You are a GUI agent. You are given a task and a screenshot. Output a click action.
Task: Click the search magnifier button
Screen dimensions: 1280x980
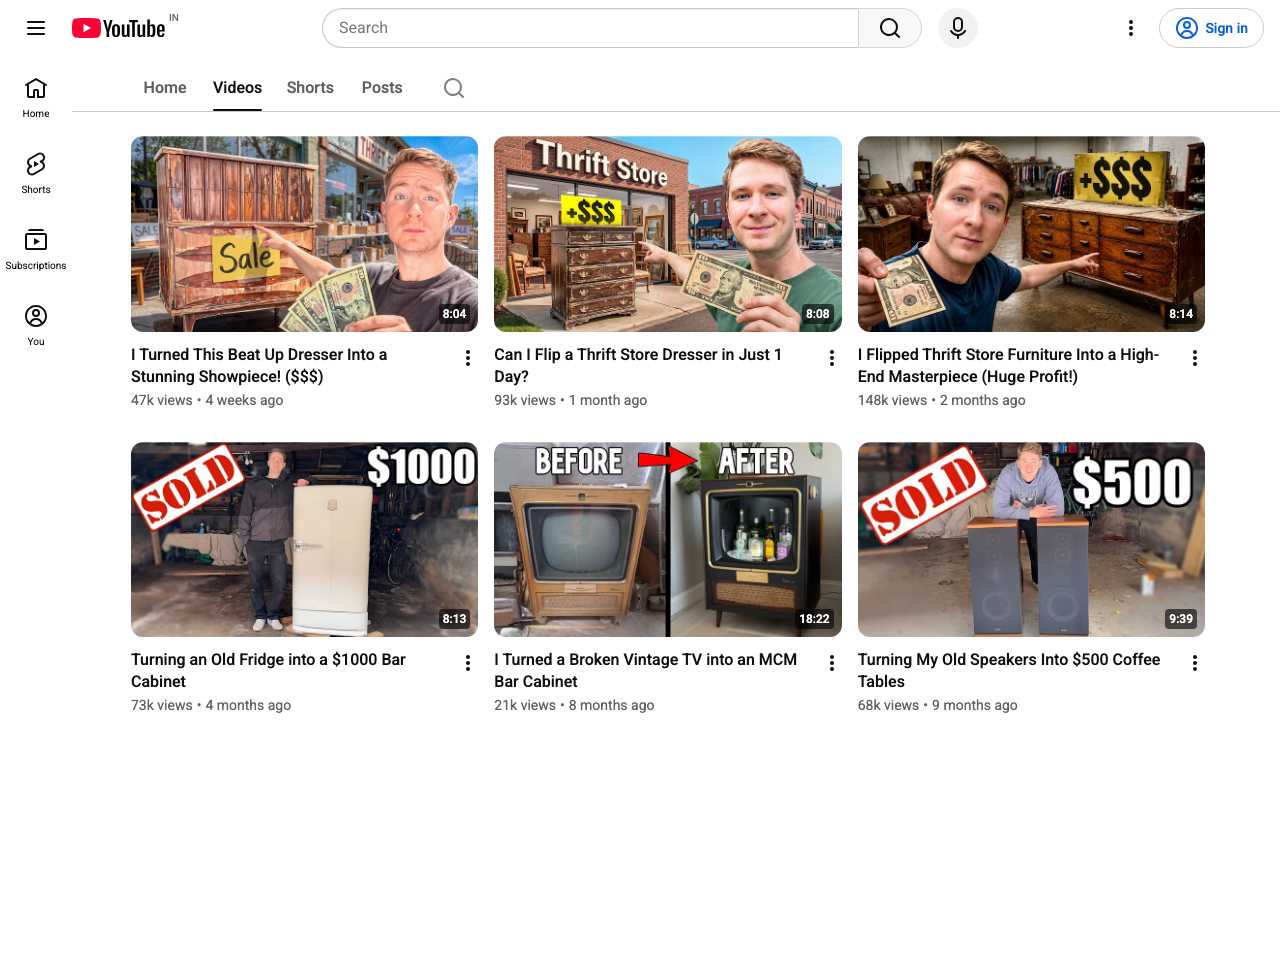point(890,28)
